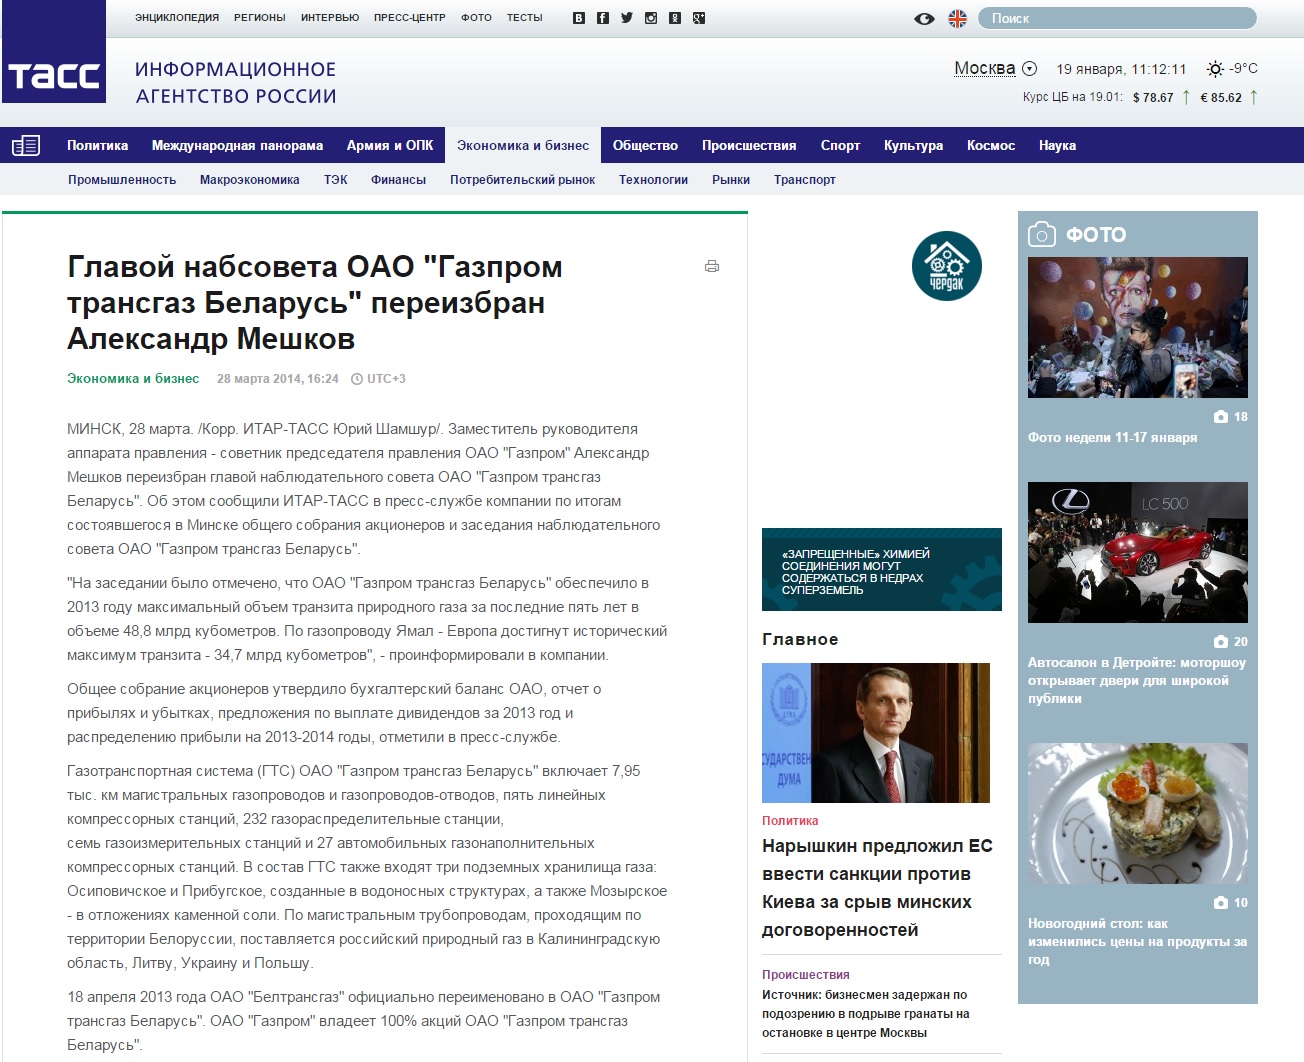Click the camera count icon labeled 18
This screenshot has width=1304, height=1062.
[1221, 417]
